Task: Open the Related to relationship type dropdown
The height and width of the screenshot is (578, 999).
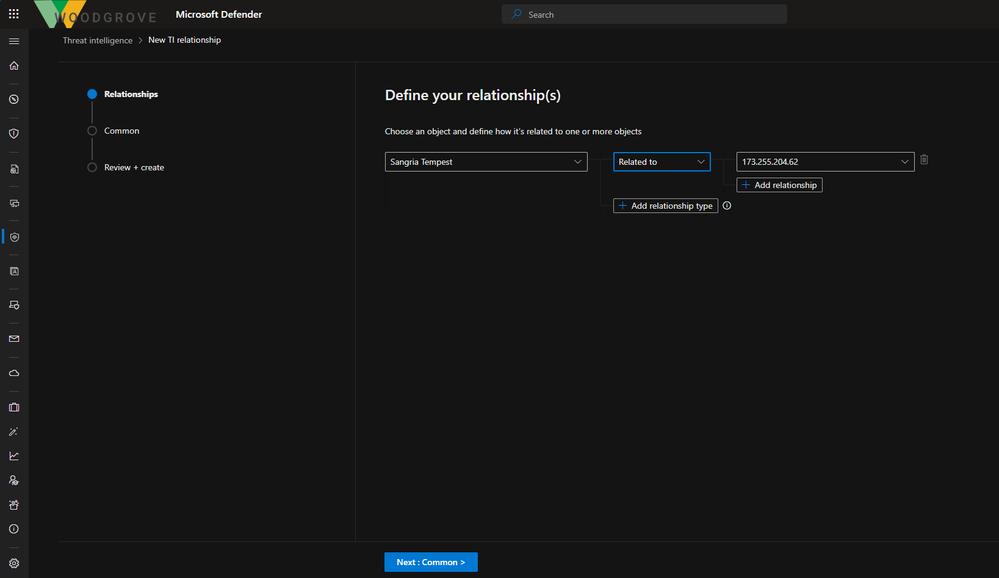Action: tap(661, 162)
